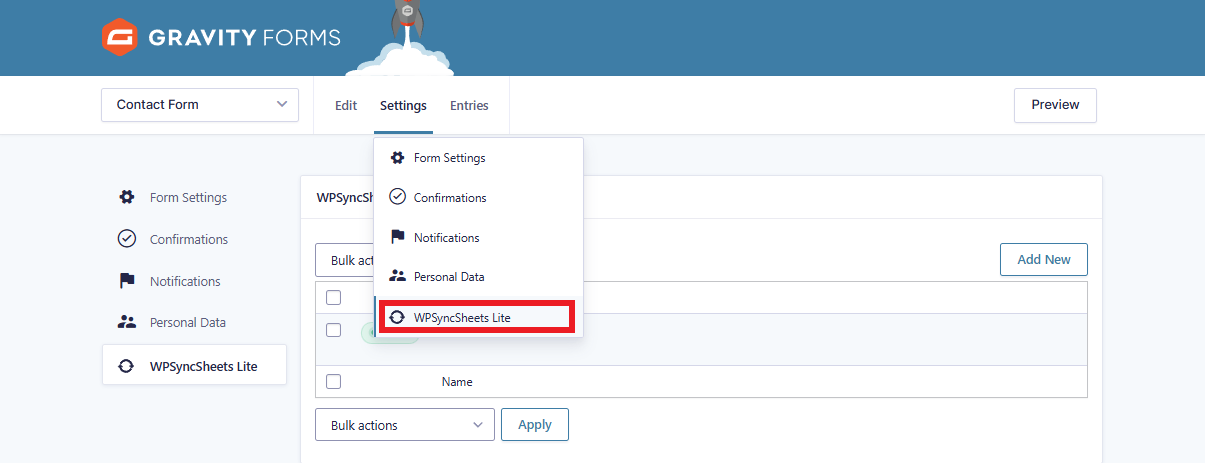
Task: Click the Preview button
Action: [1055, 105]
